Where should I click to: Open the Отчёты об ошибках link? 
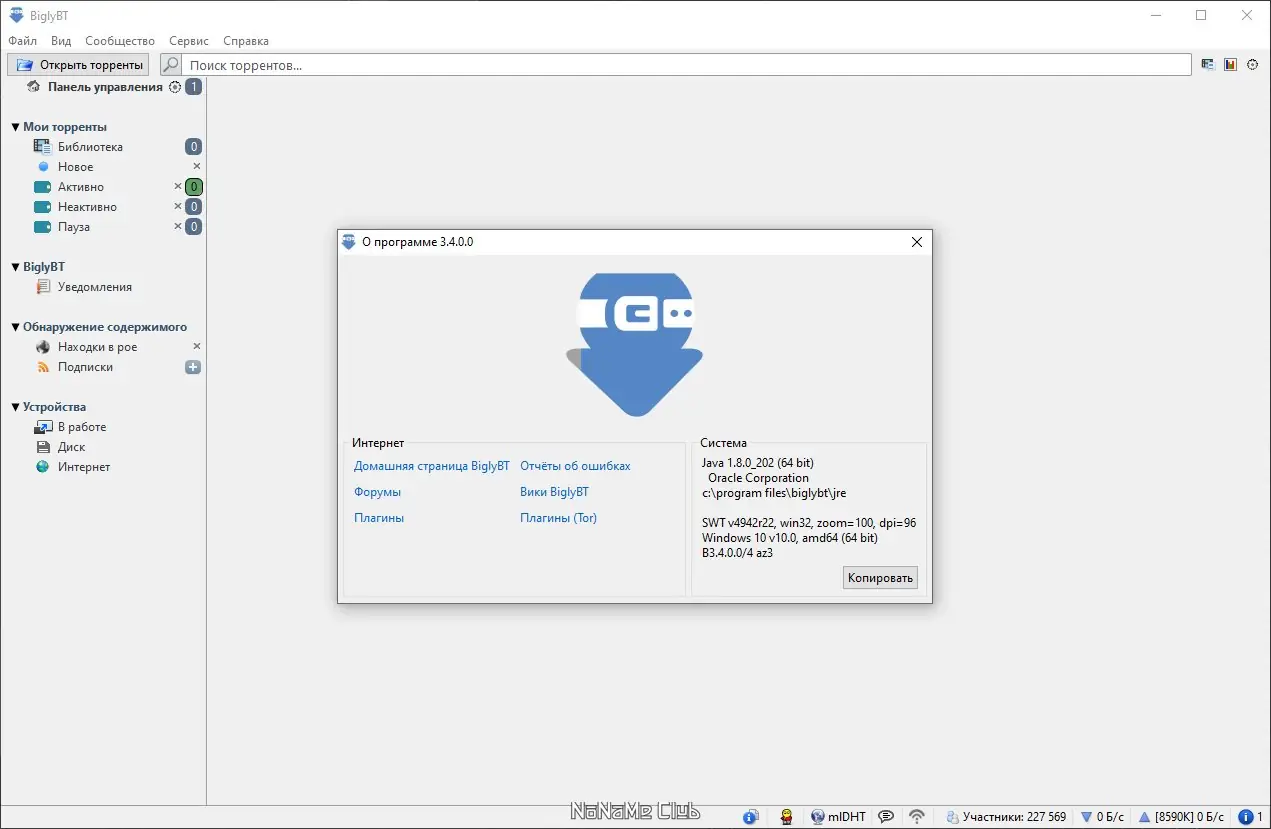coord(575,466)
